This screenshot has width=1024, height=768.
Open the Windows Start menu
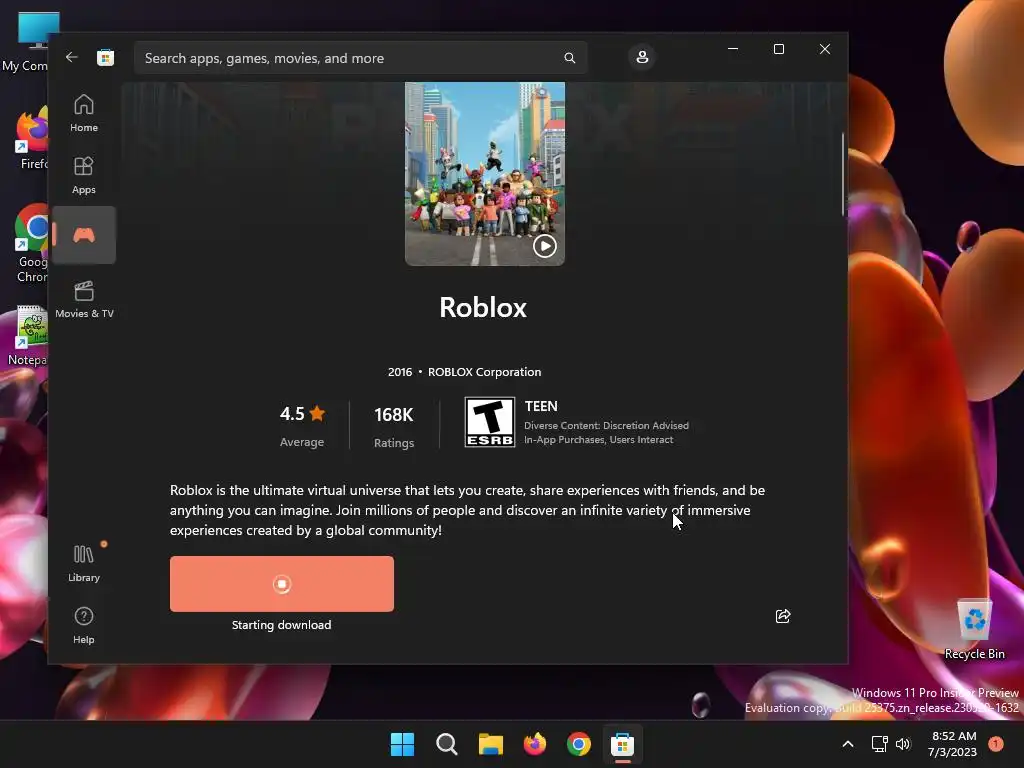tap(402, 744)
